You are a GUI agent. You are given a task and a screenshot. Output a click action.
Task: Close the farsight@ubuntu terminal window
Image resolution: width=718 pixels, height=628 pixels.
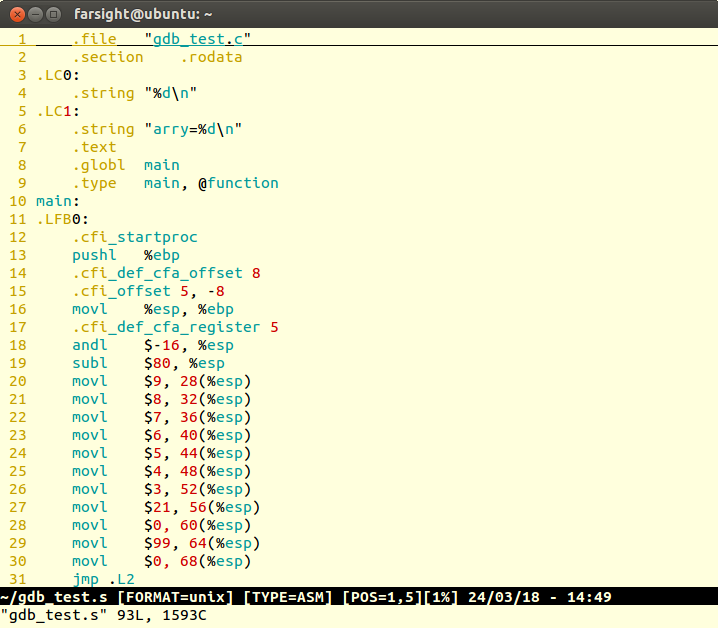[17, 15]
